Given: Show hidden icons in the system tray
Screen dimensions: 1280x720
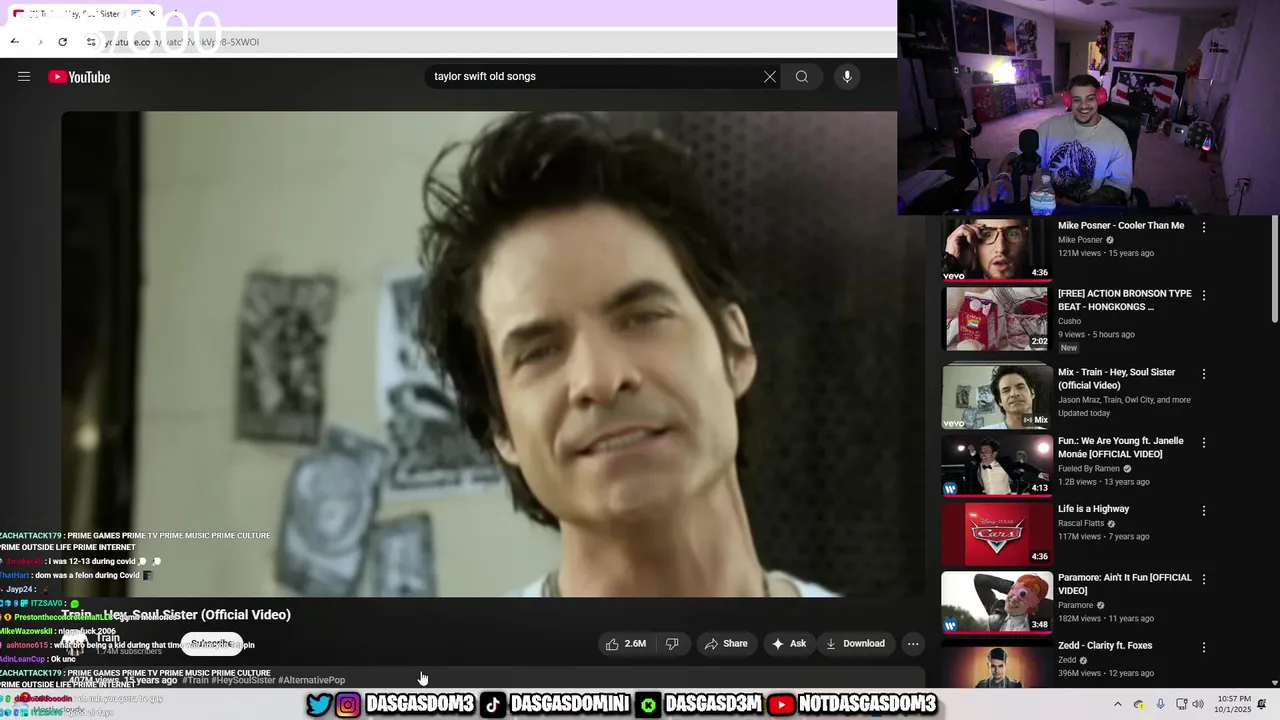Looking at the screenshot, I should [1118, 705].
